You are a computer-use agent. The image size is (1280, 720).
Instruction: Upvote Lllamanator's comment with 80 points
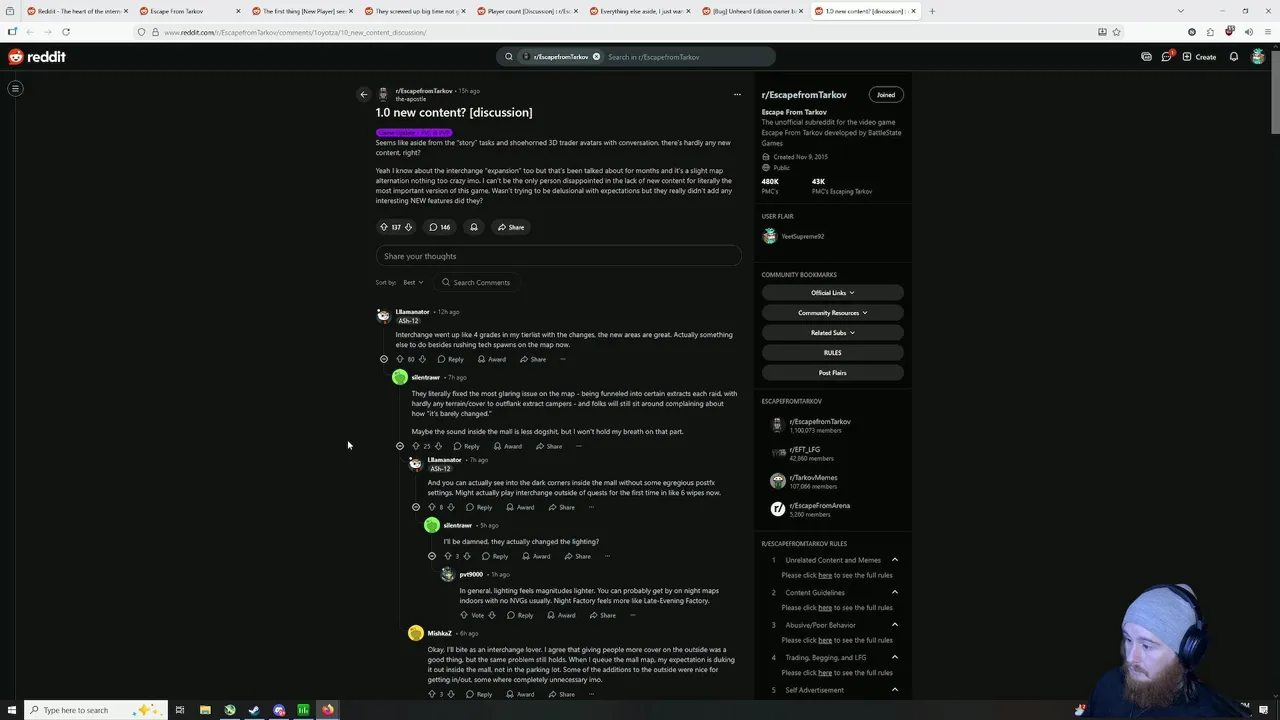point(399,359)
